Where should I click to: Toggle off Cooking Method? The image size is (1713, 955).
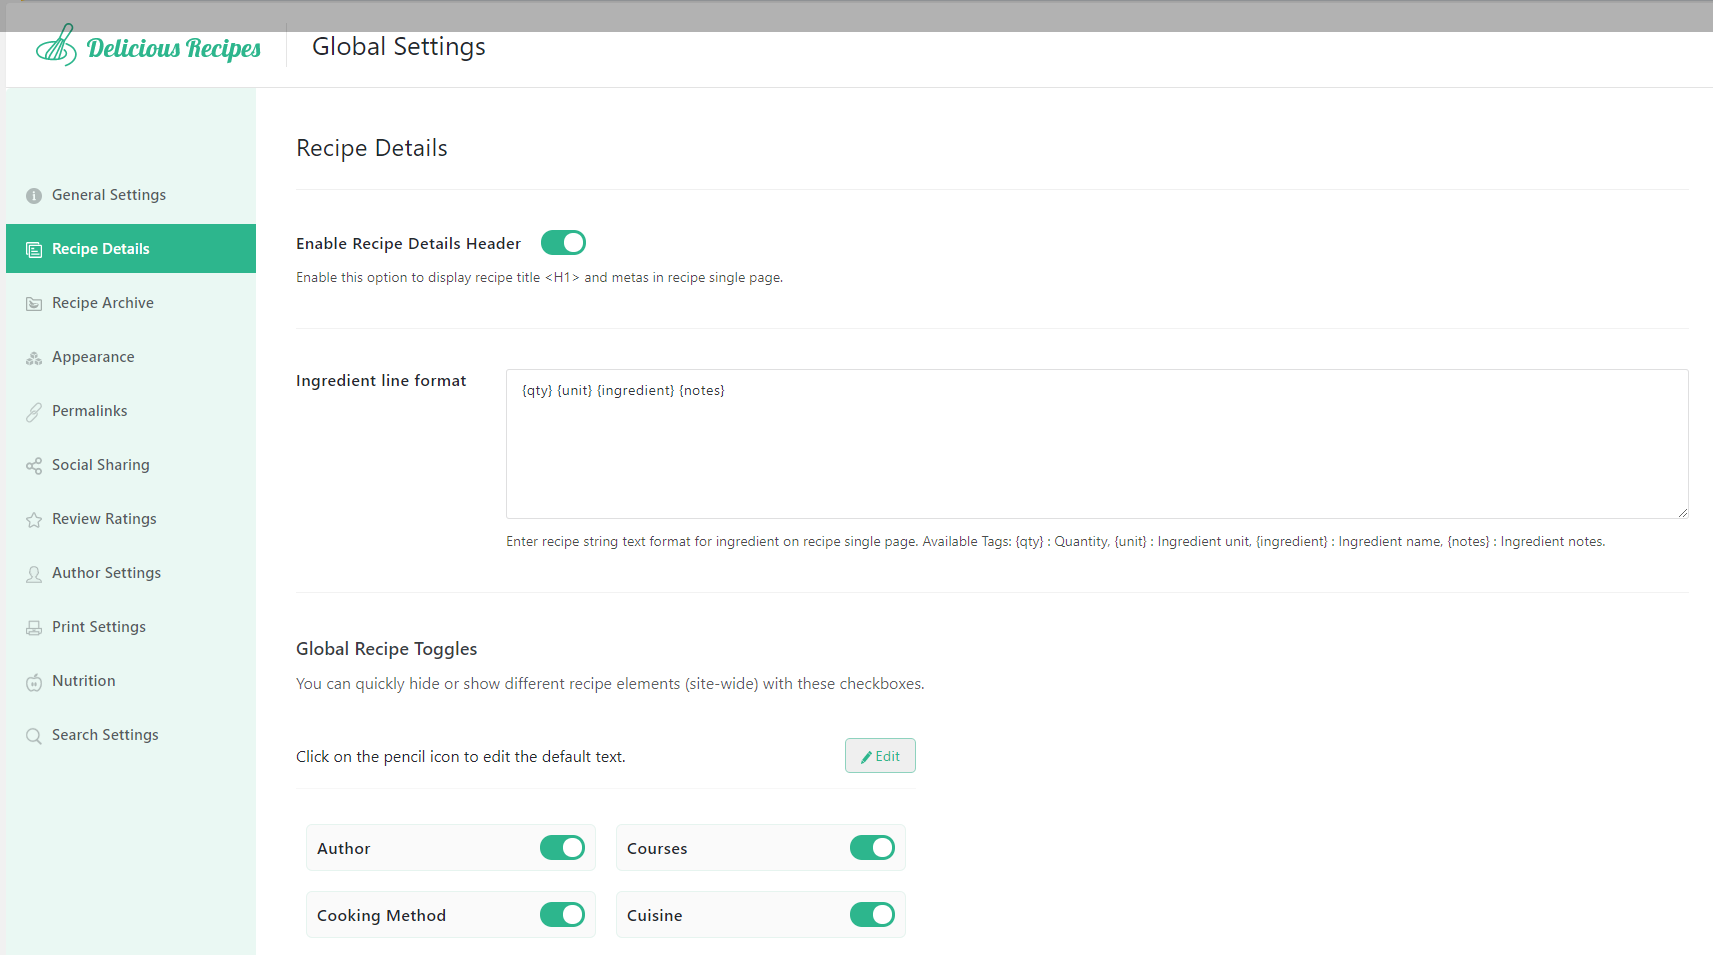(x=562, y=914)
